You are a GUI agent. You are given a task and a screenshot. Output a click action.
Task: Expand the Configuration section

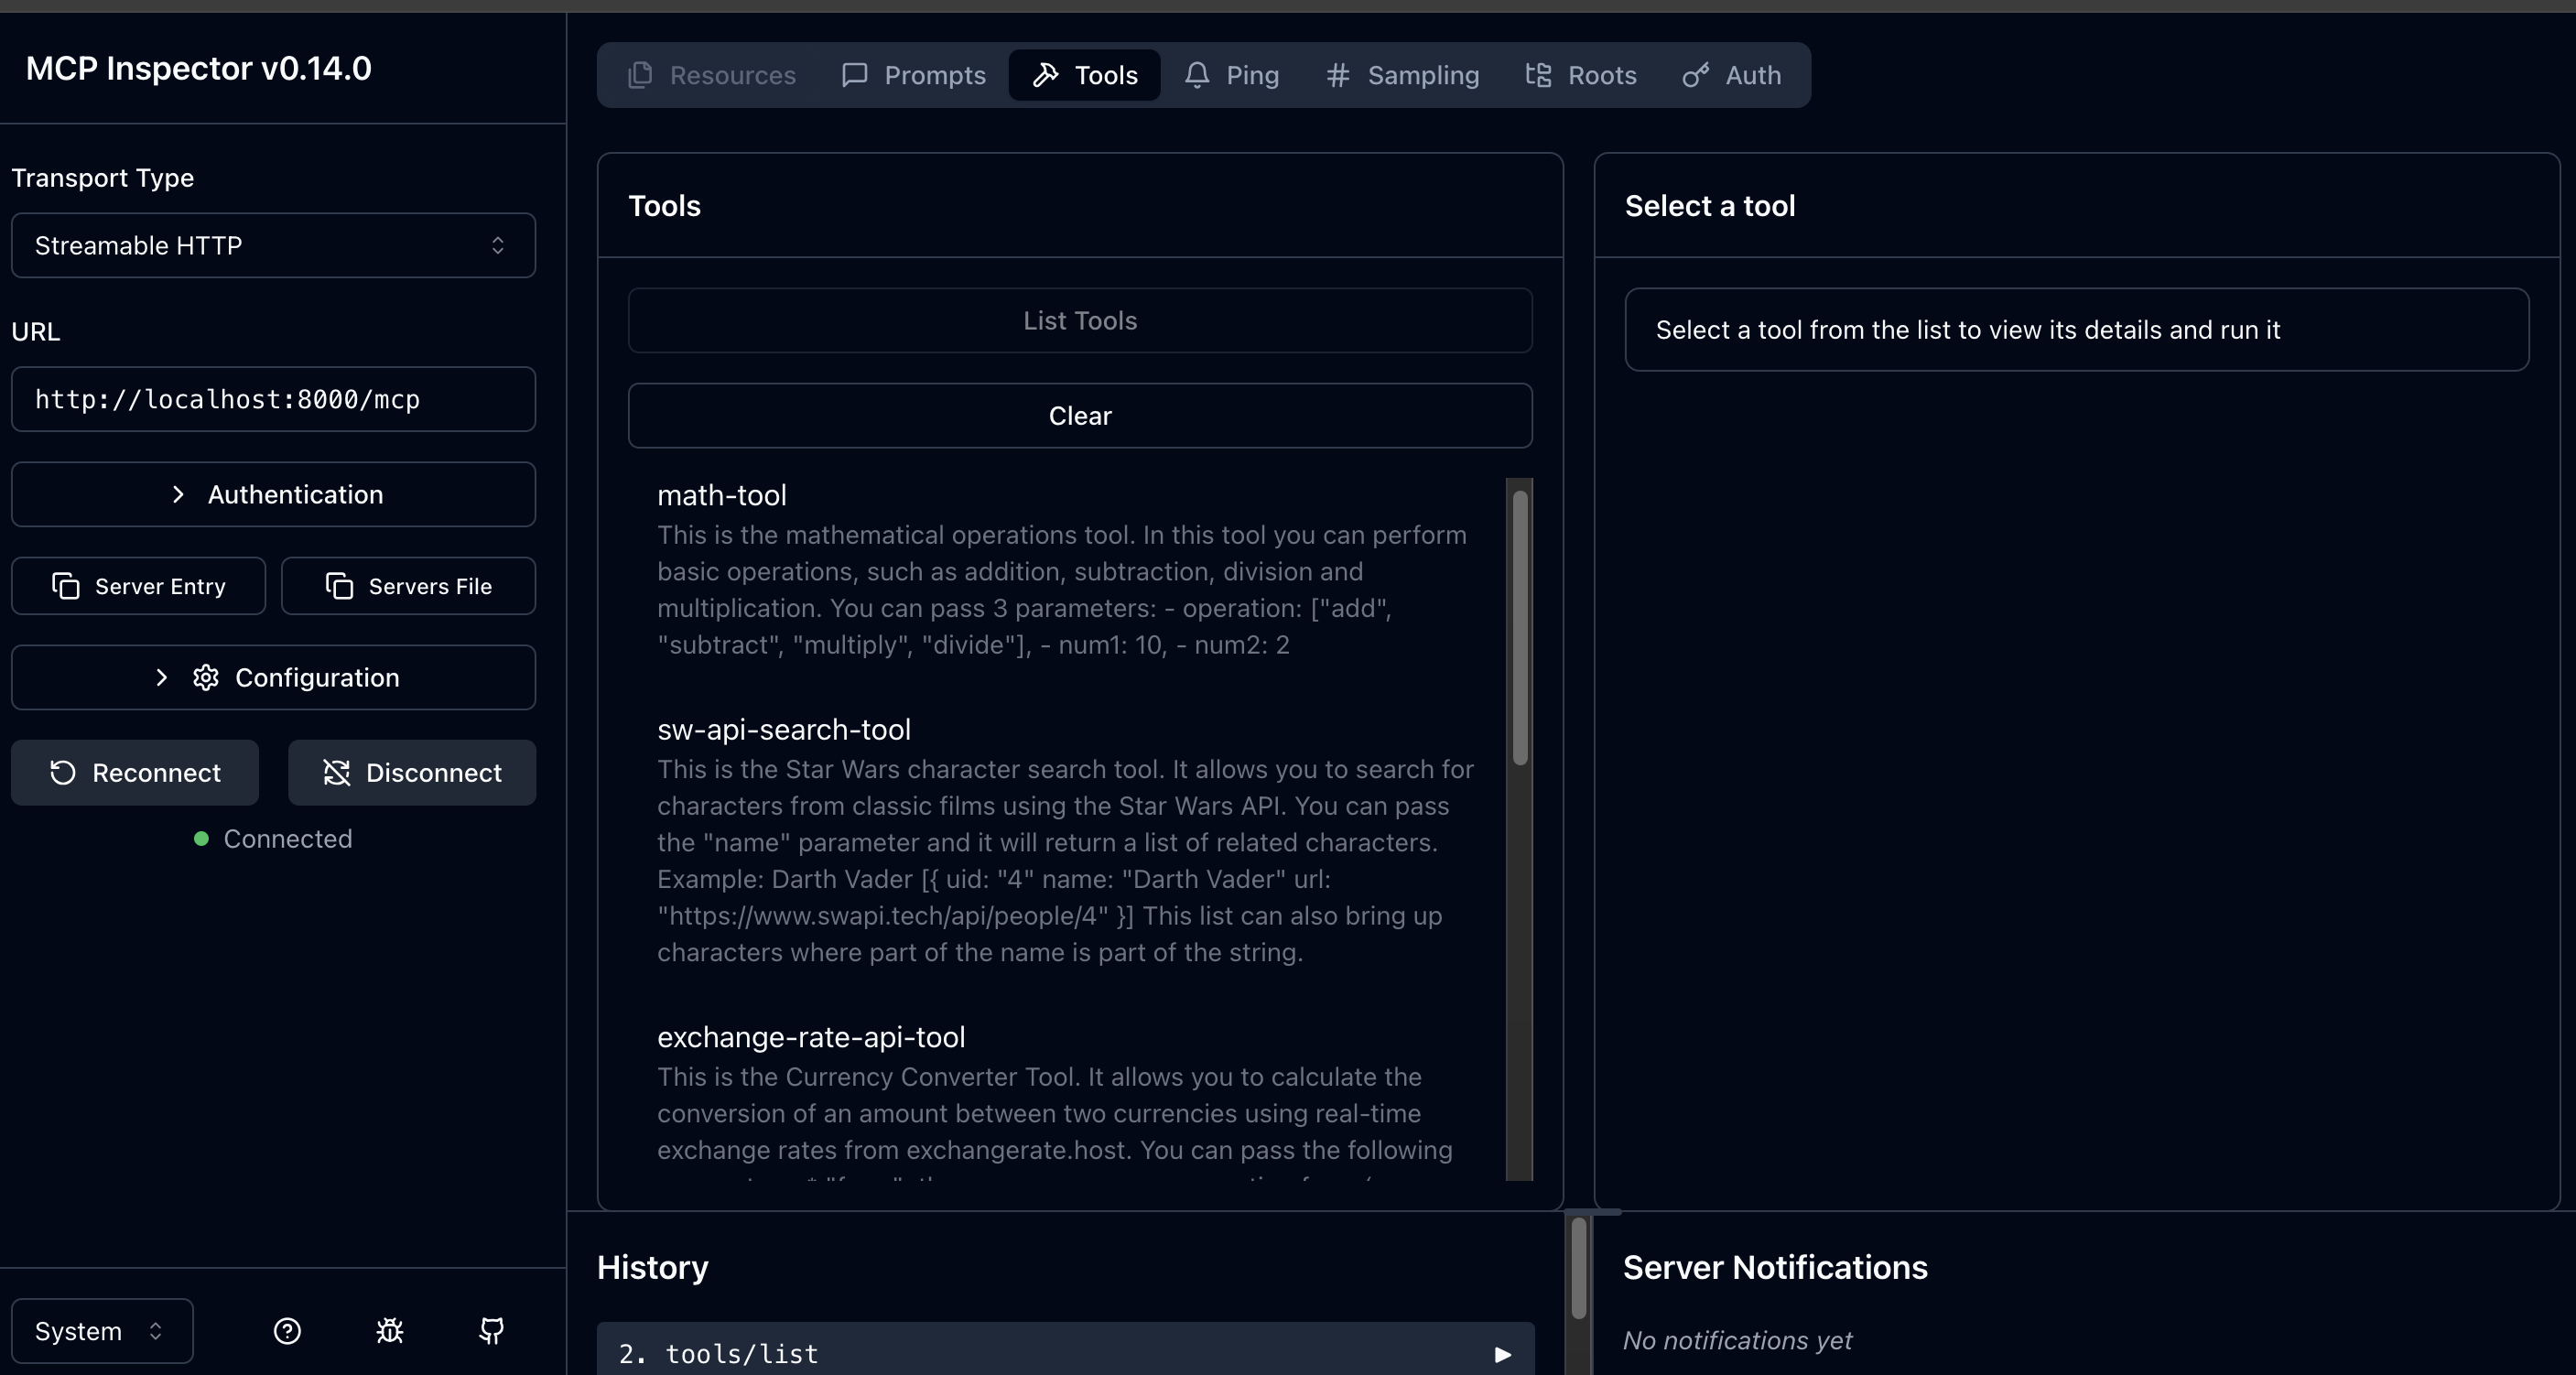tap(273, 677)
